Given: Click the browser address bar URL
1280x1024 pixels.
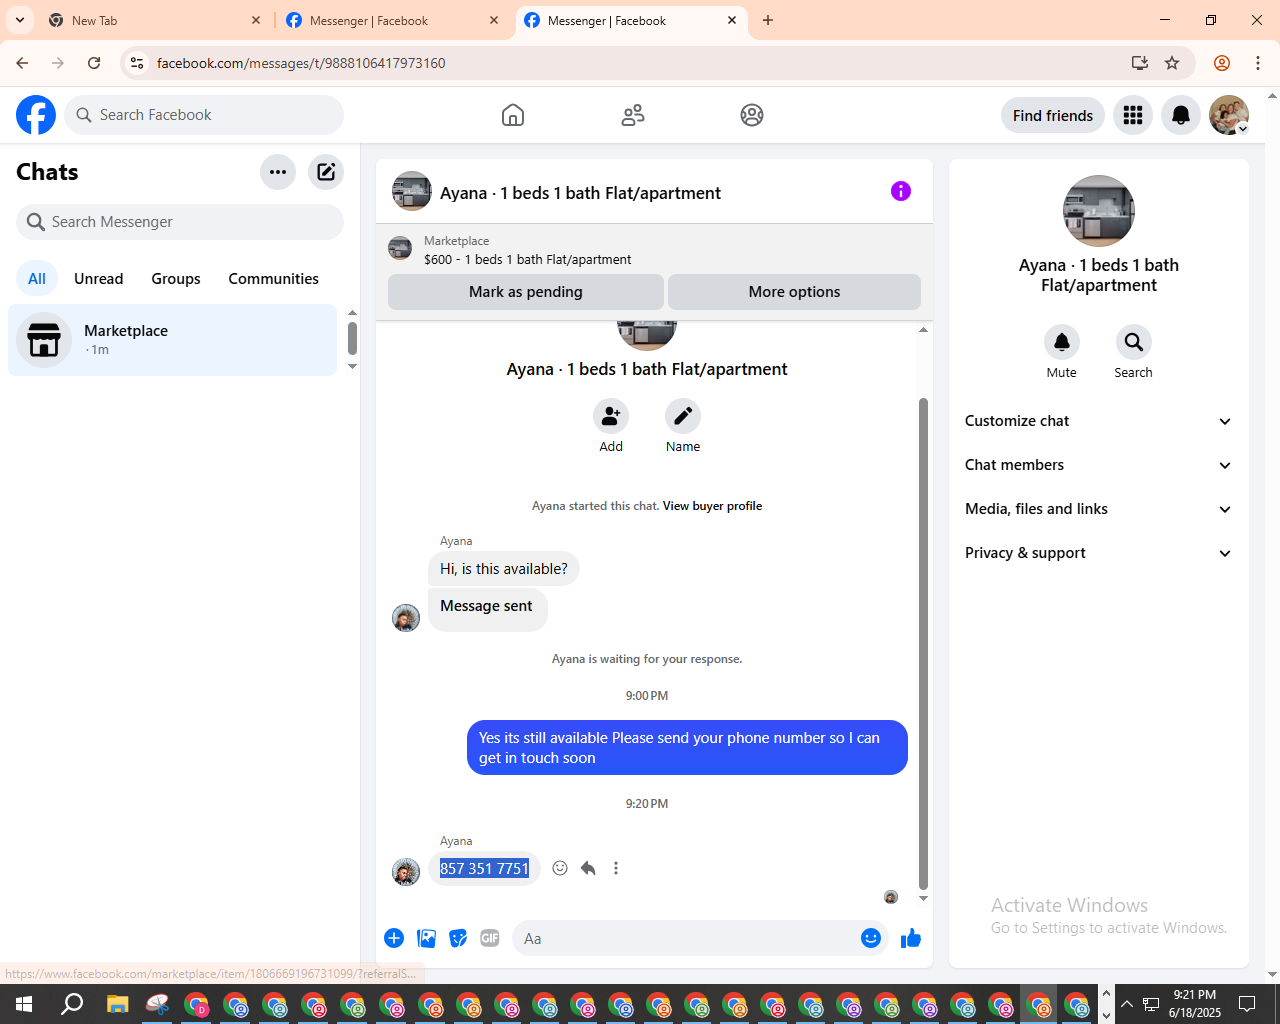Looking at the screenshot, I should click(301, 63).
